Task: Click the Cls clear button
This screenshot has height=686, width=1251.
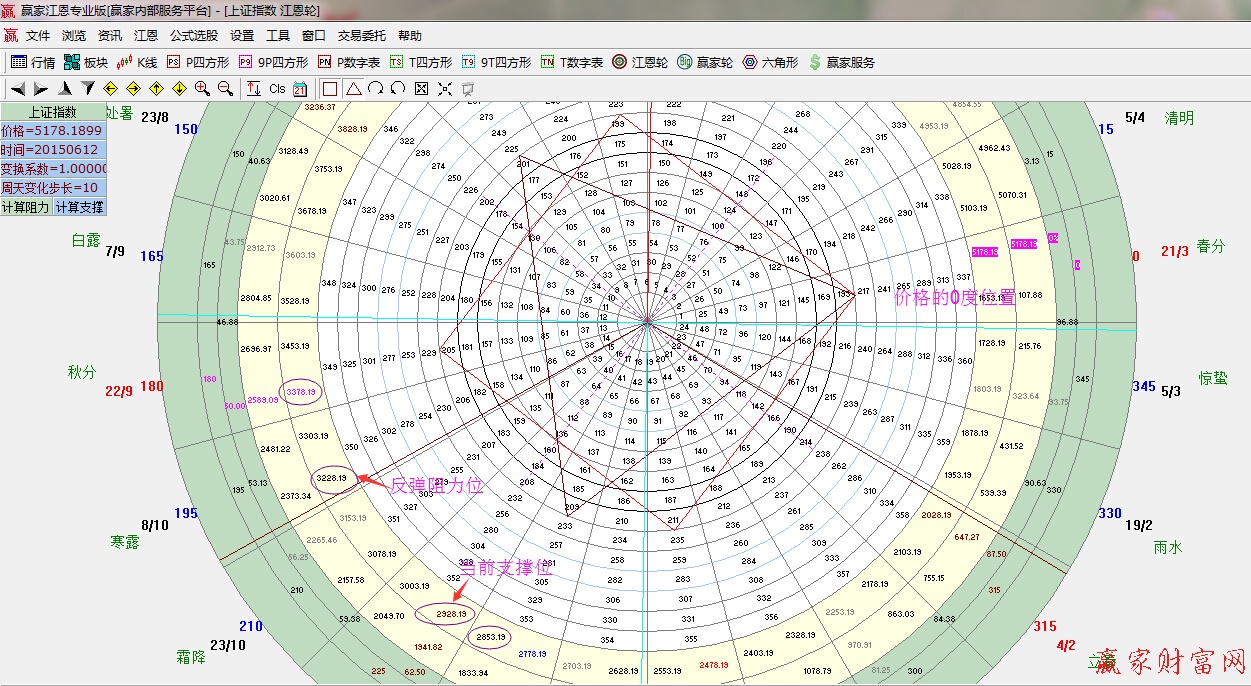Action: coord(277,88)
